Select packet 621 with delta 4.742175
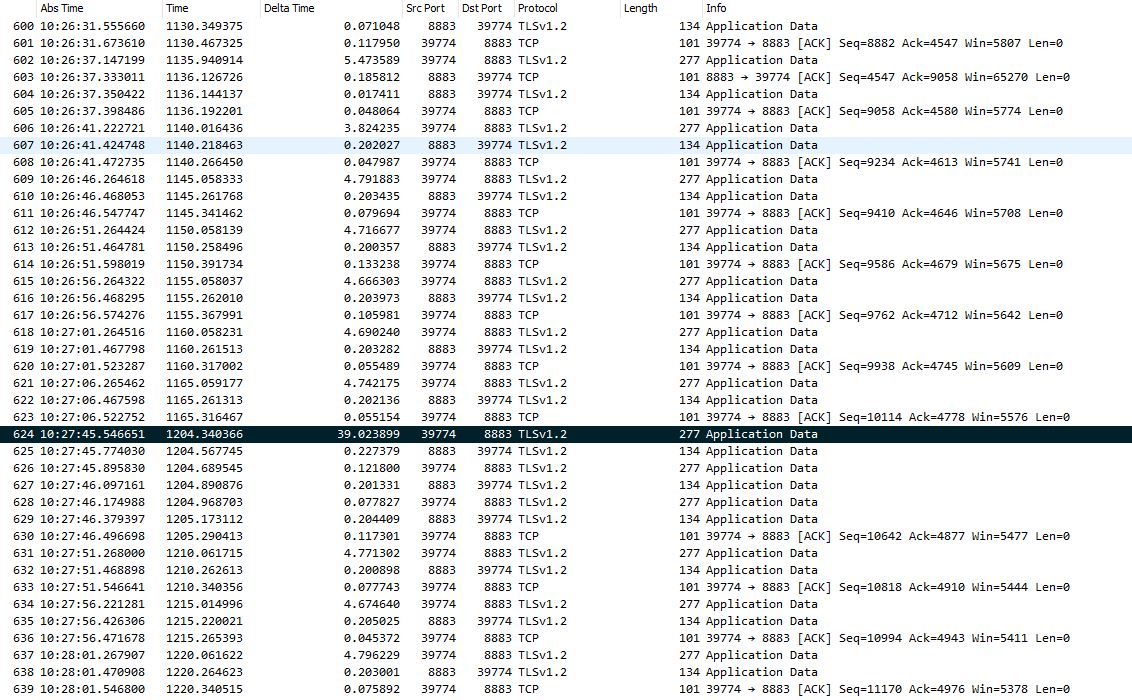1132x700 pixels. point(566,383)
